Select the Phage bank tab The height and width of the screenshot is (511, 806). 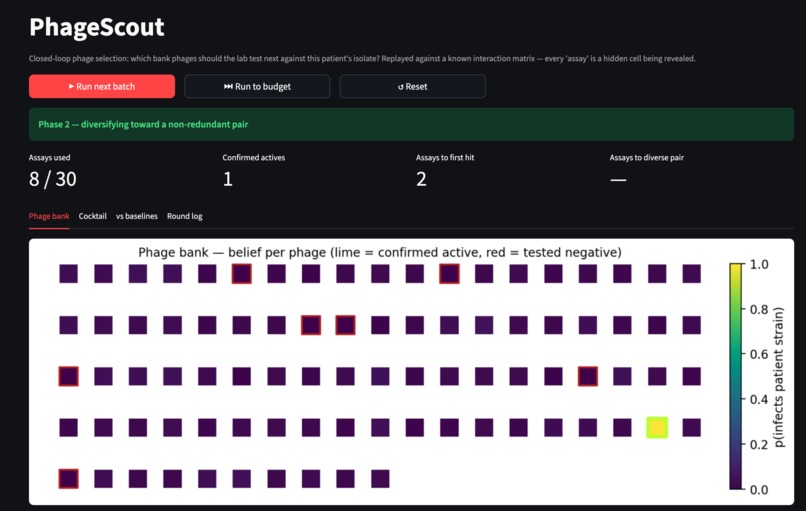pos(49,216)
